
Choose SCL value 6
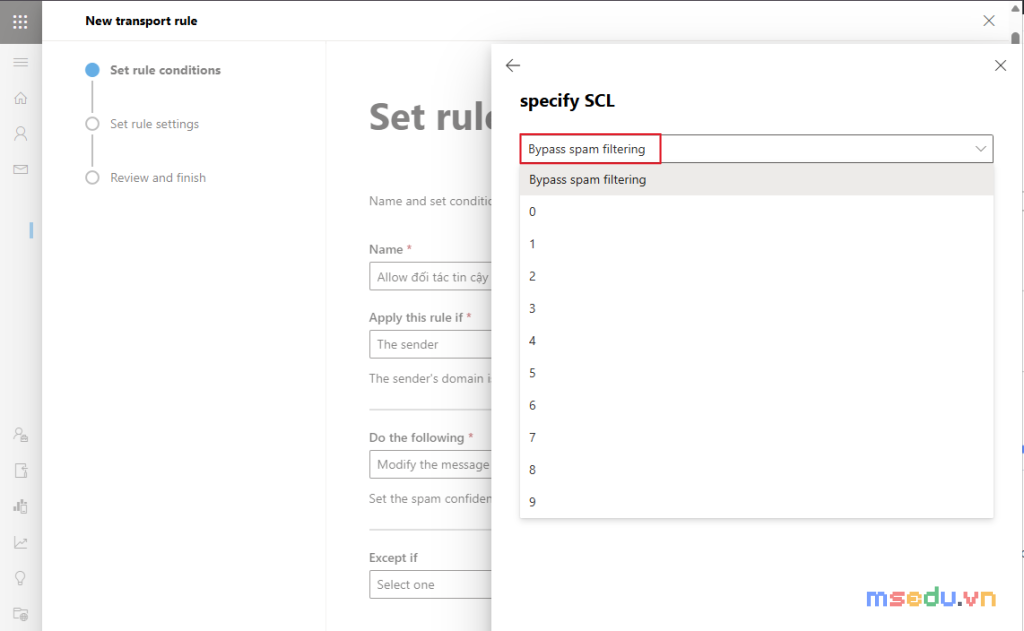click(756, 406)
